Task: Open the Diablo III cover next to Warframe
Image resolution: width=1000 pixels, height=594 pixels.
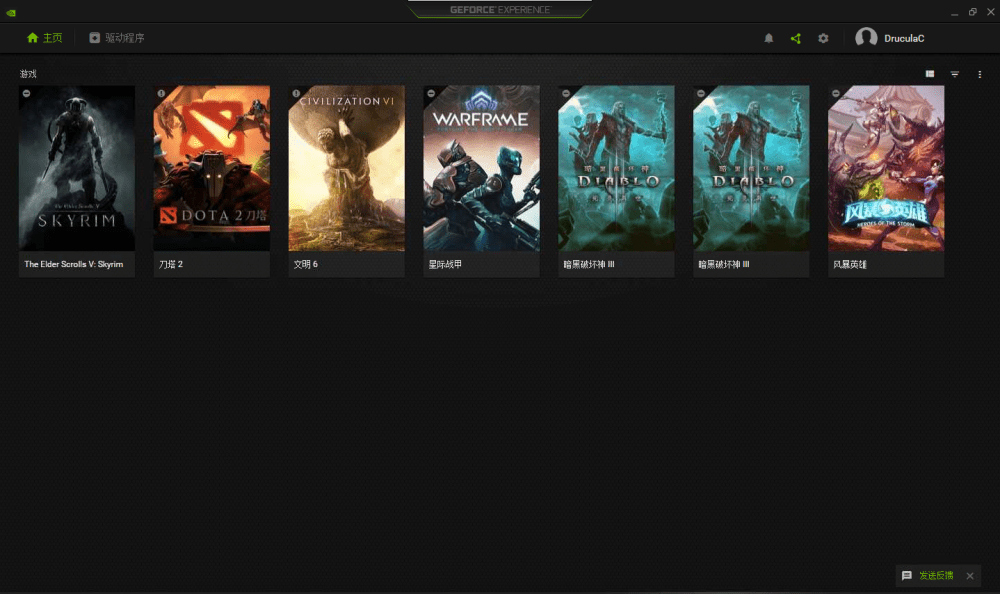Action: click(616, 168)
